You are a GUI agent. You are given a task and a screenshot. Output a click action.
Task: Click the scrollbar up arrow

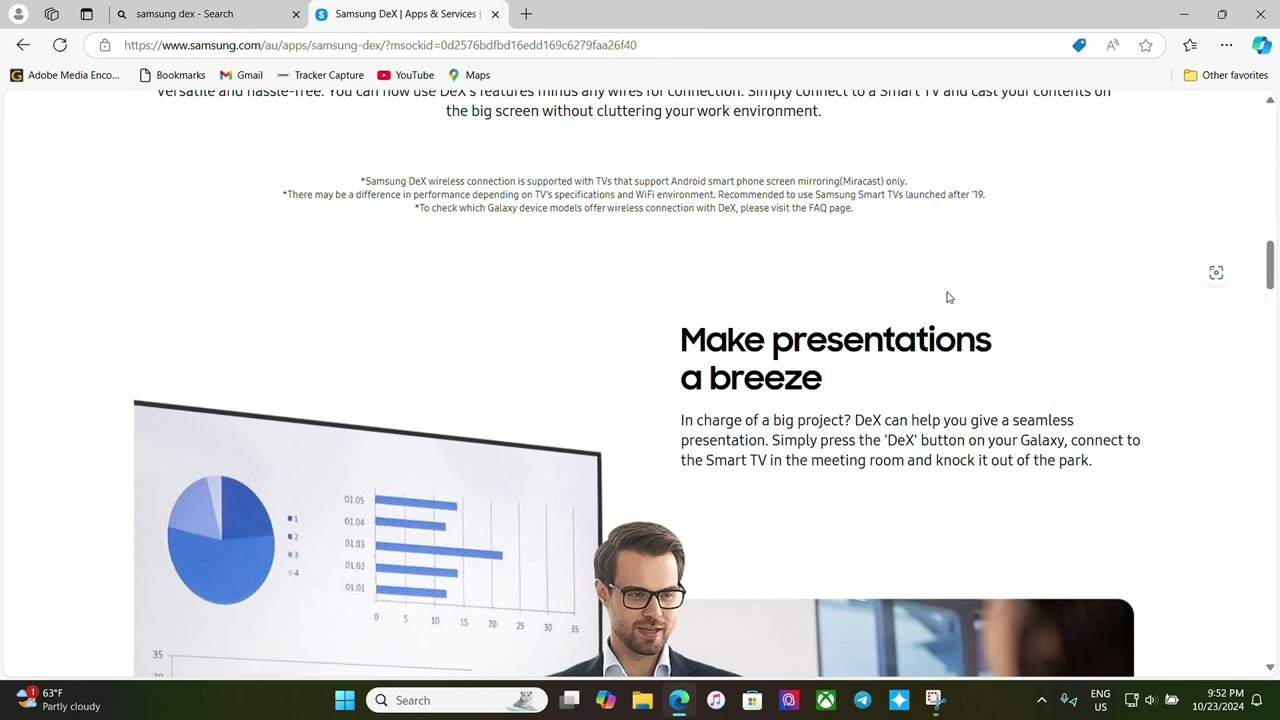point(1270,100)
